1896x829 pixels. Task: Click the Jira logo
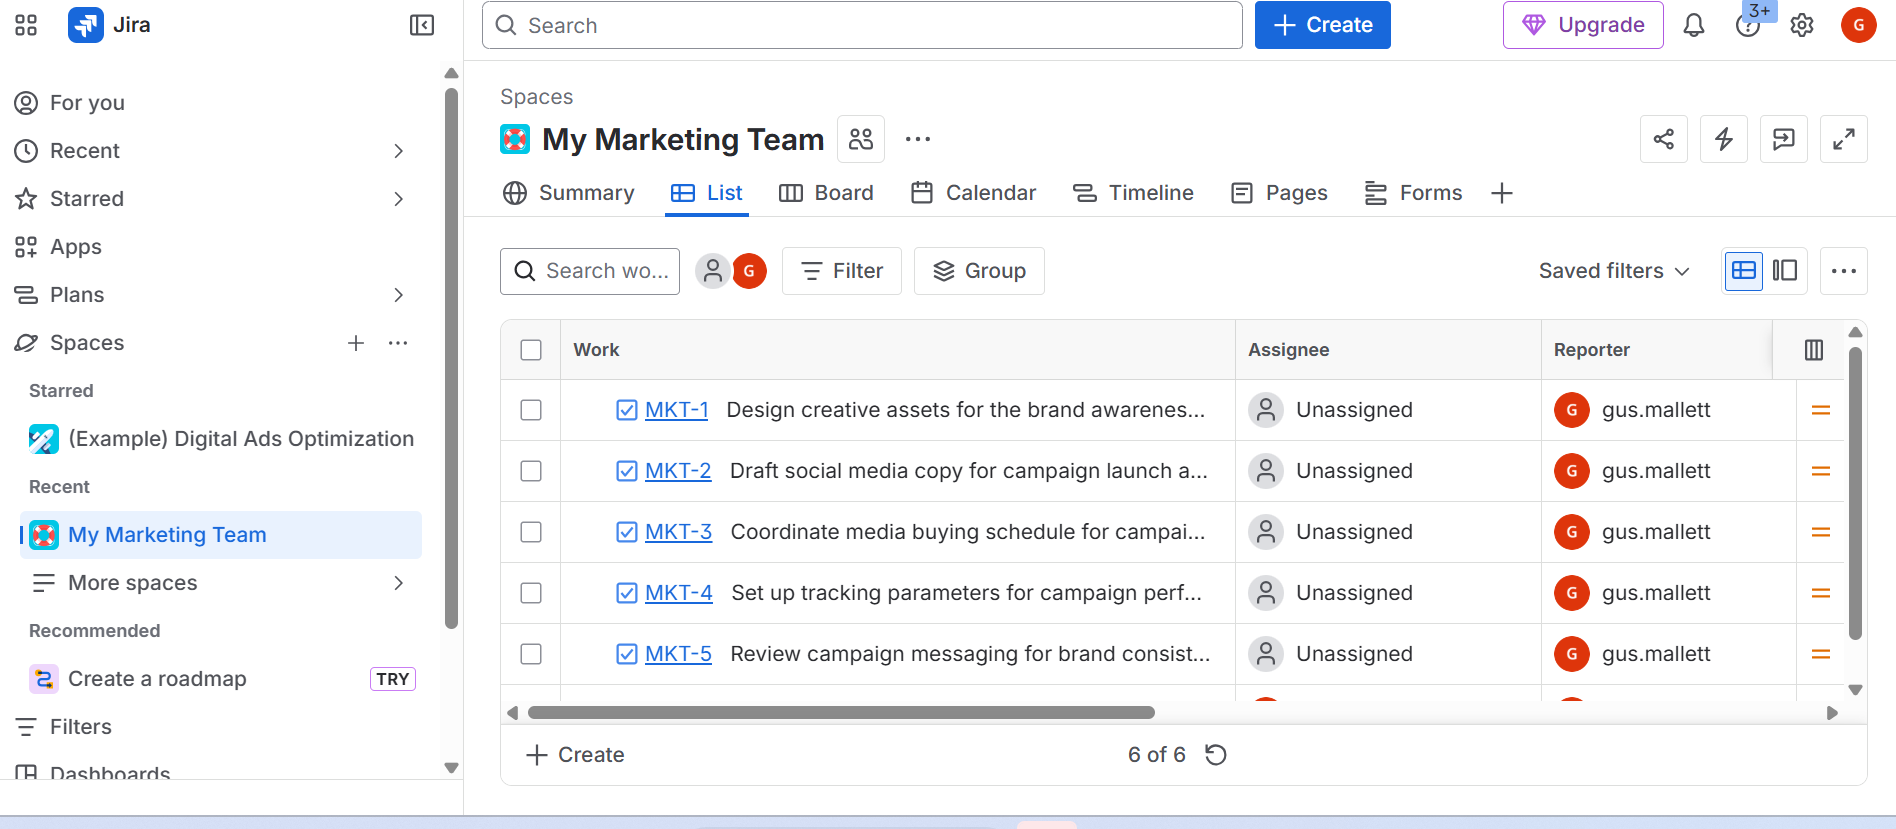(x=86, y=25)
